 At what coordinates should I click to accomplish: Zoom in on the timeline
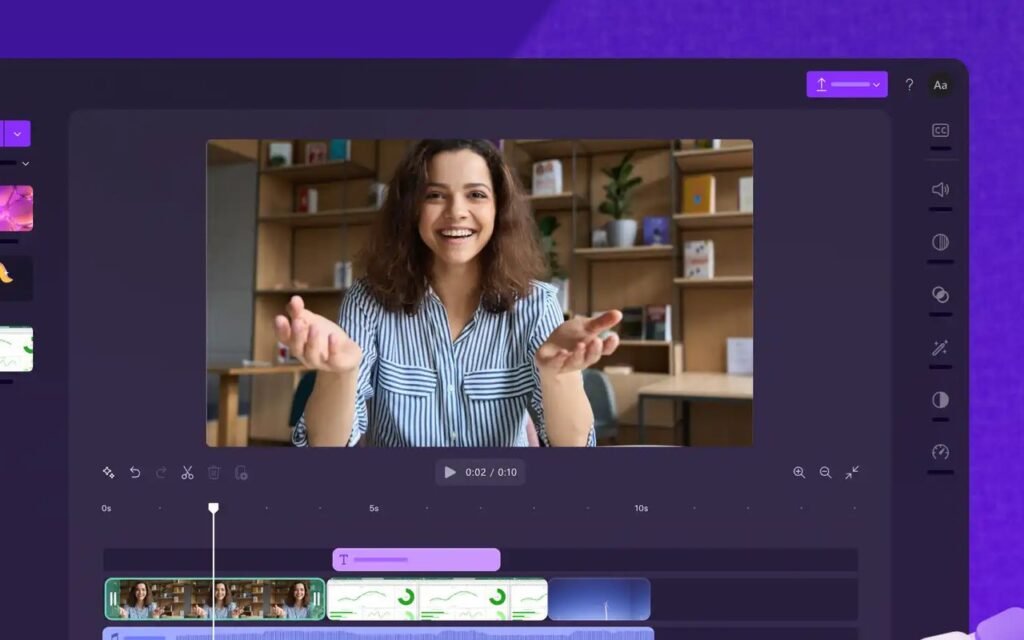click(x=799, y=472)
